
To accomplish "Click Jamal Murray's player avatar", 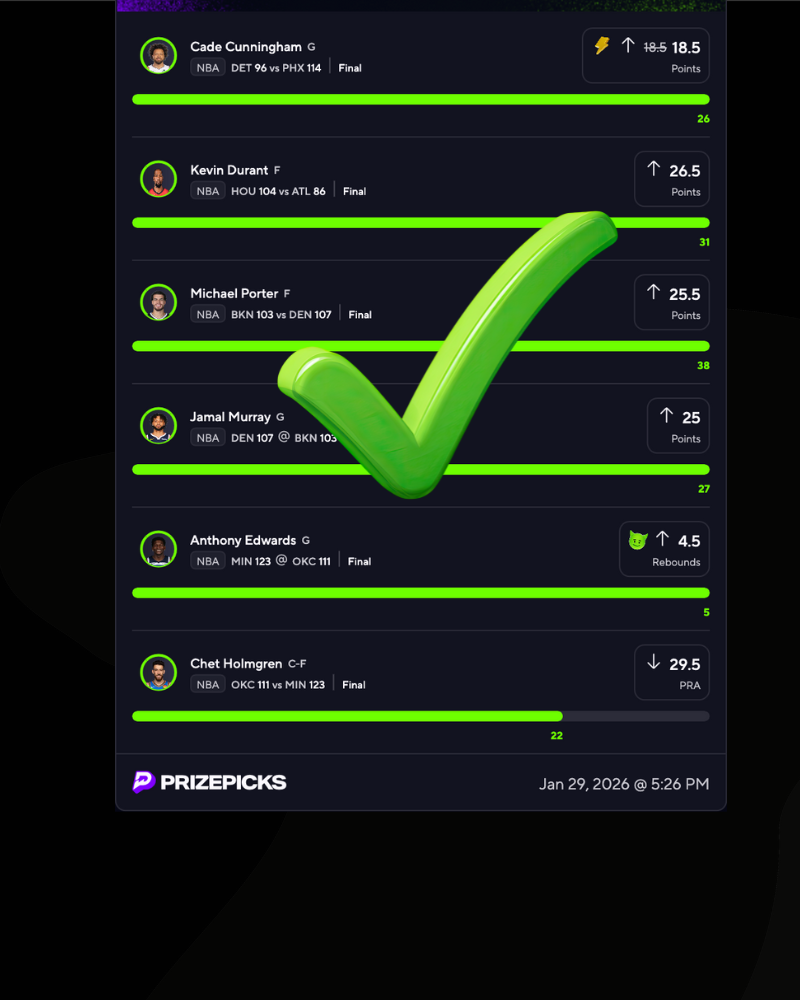I will [x=158, y=425].
